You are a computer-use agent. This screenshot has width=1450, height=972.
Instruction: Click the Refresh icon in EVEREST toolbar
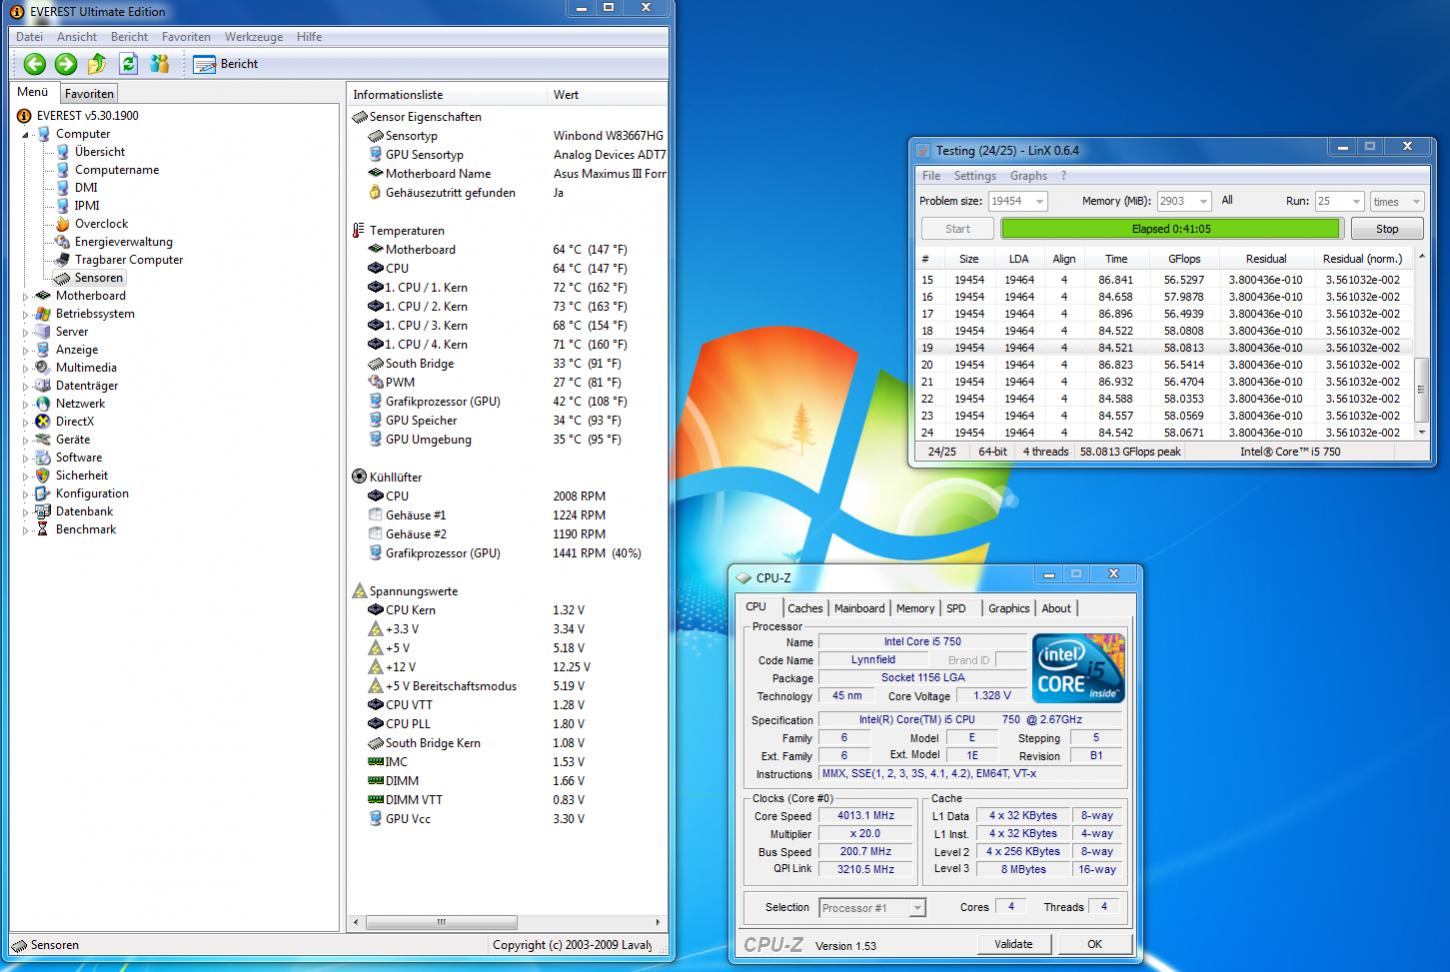click(128, 64)
